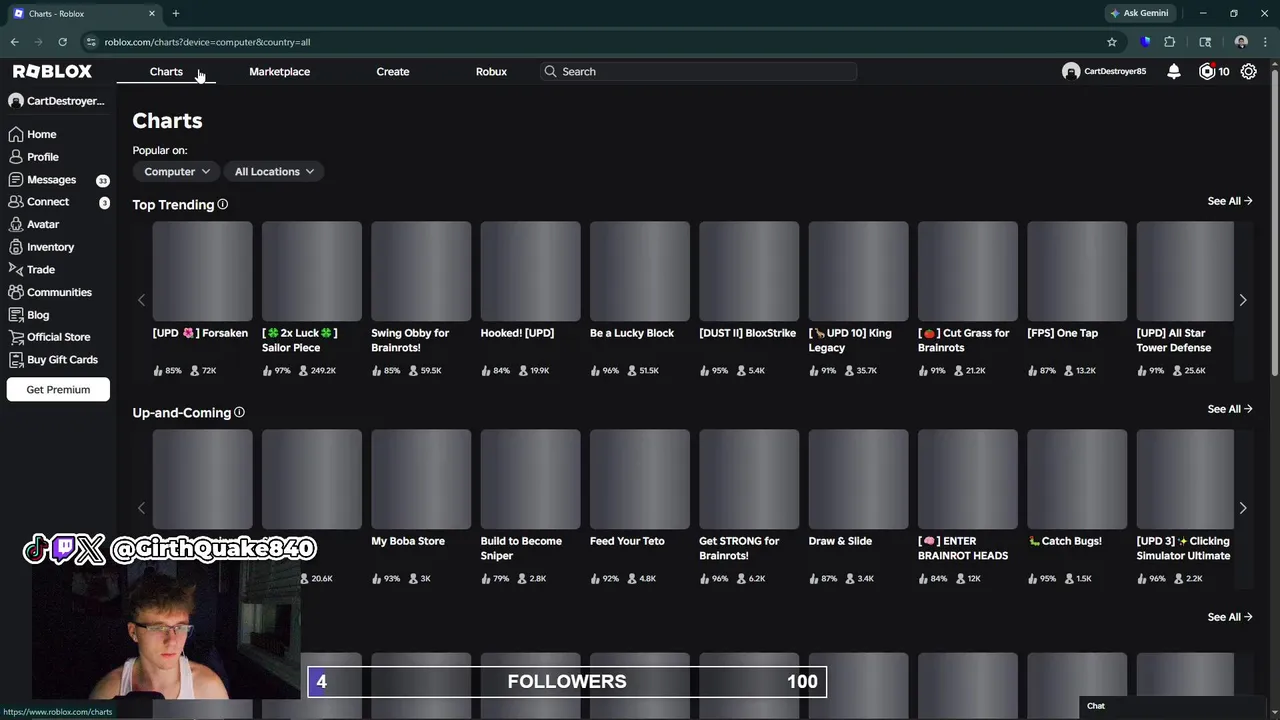The image size is (1280, 720).
Task: Open Swing Obby for Brainrots thumbnail
Action: pos(421,271)
